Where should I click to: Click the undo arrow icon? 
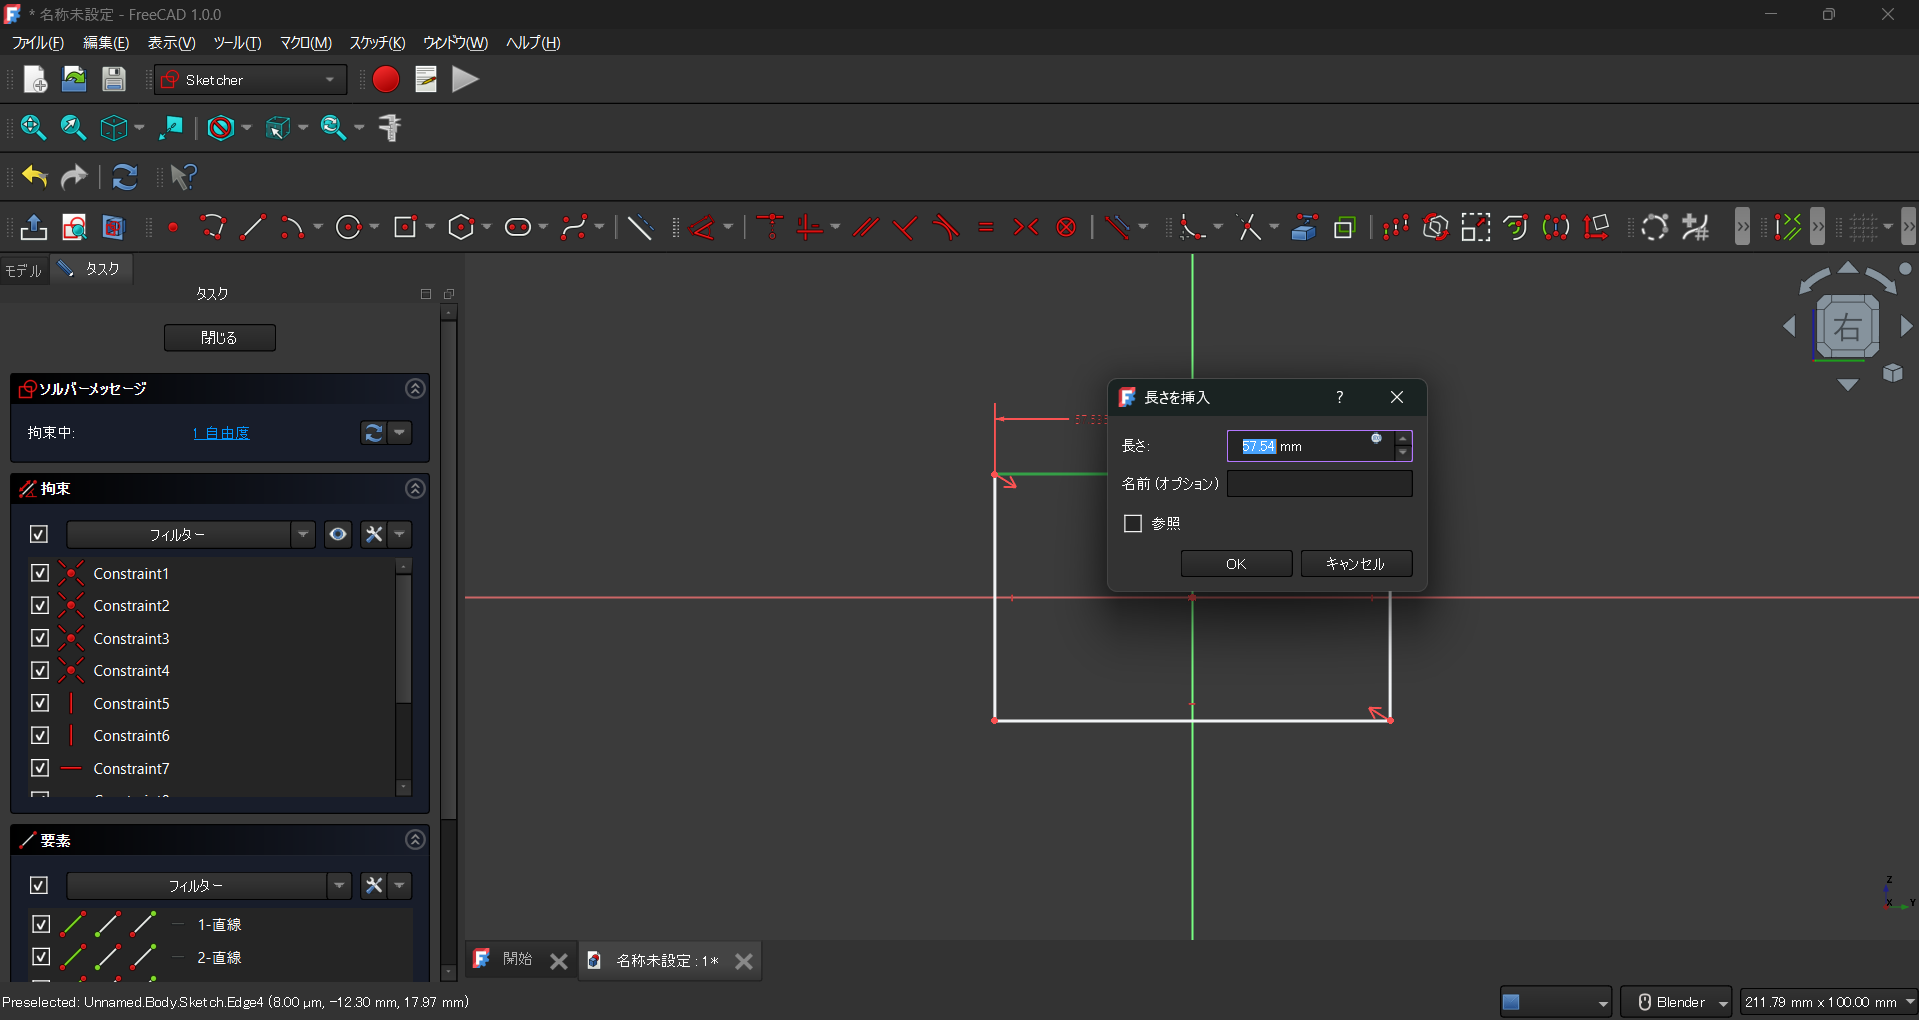(x=35, y=177)
